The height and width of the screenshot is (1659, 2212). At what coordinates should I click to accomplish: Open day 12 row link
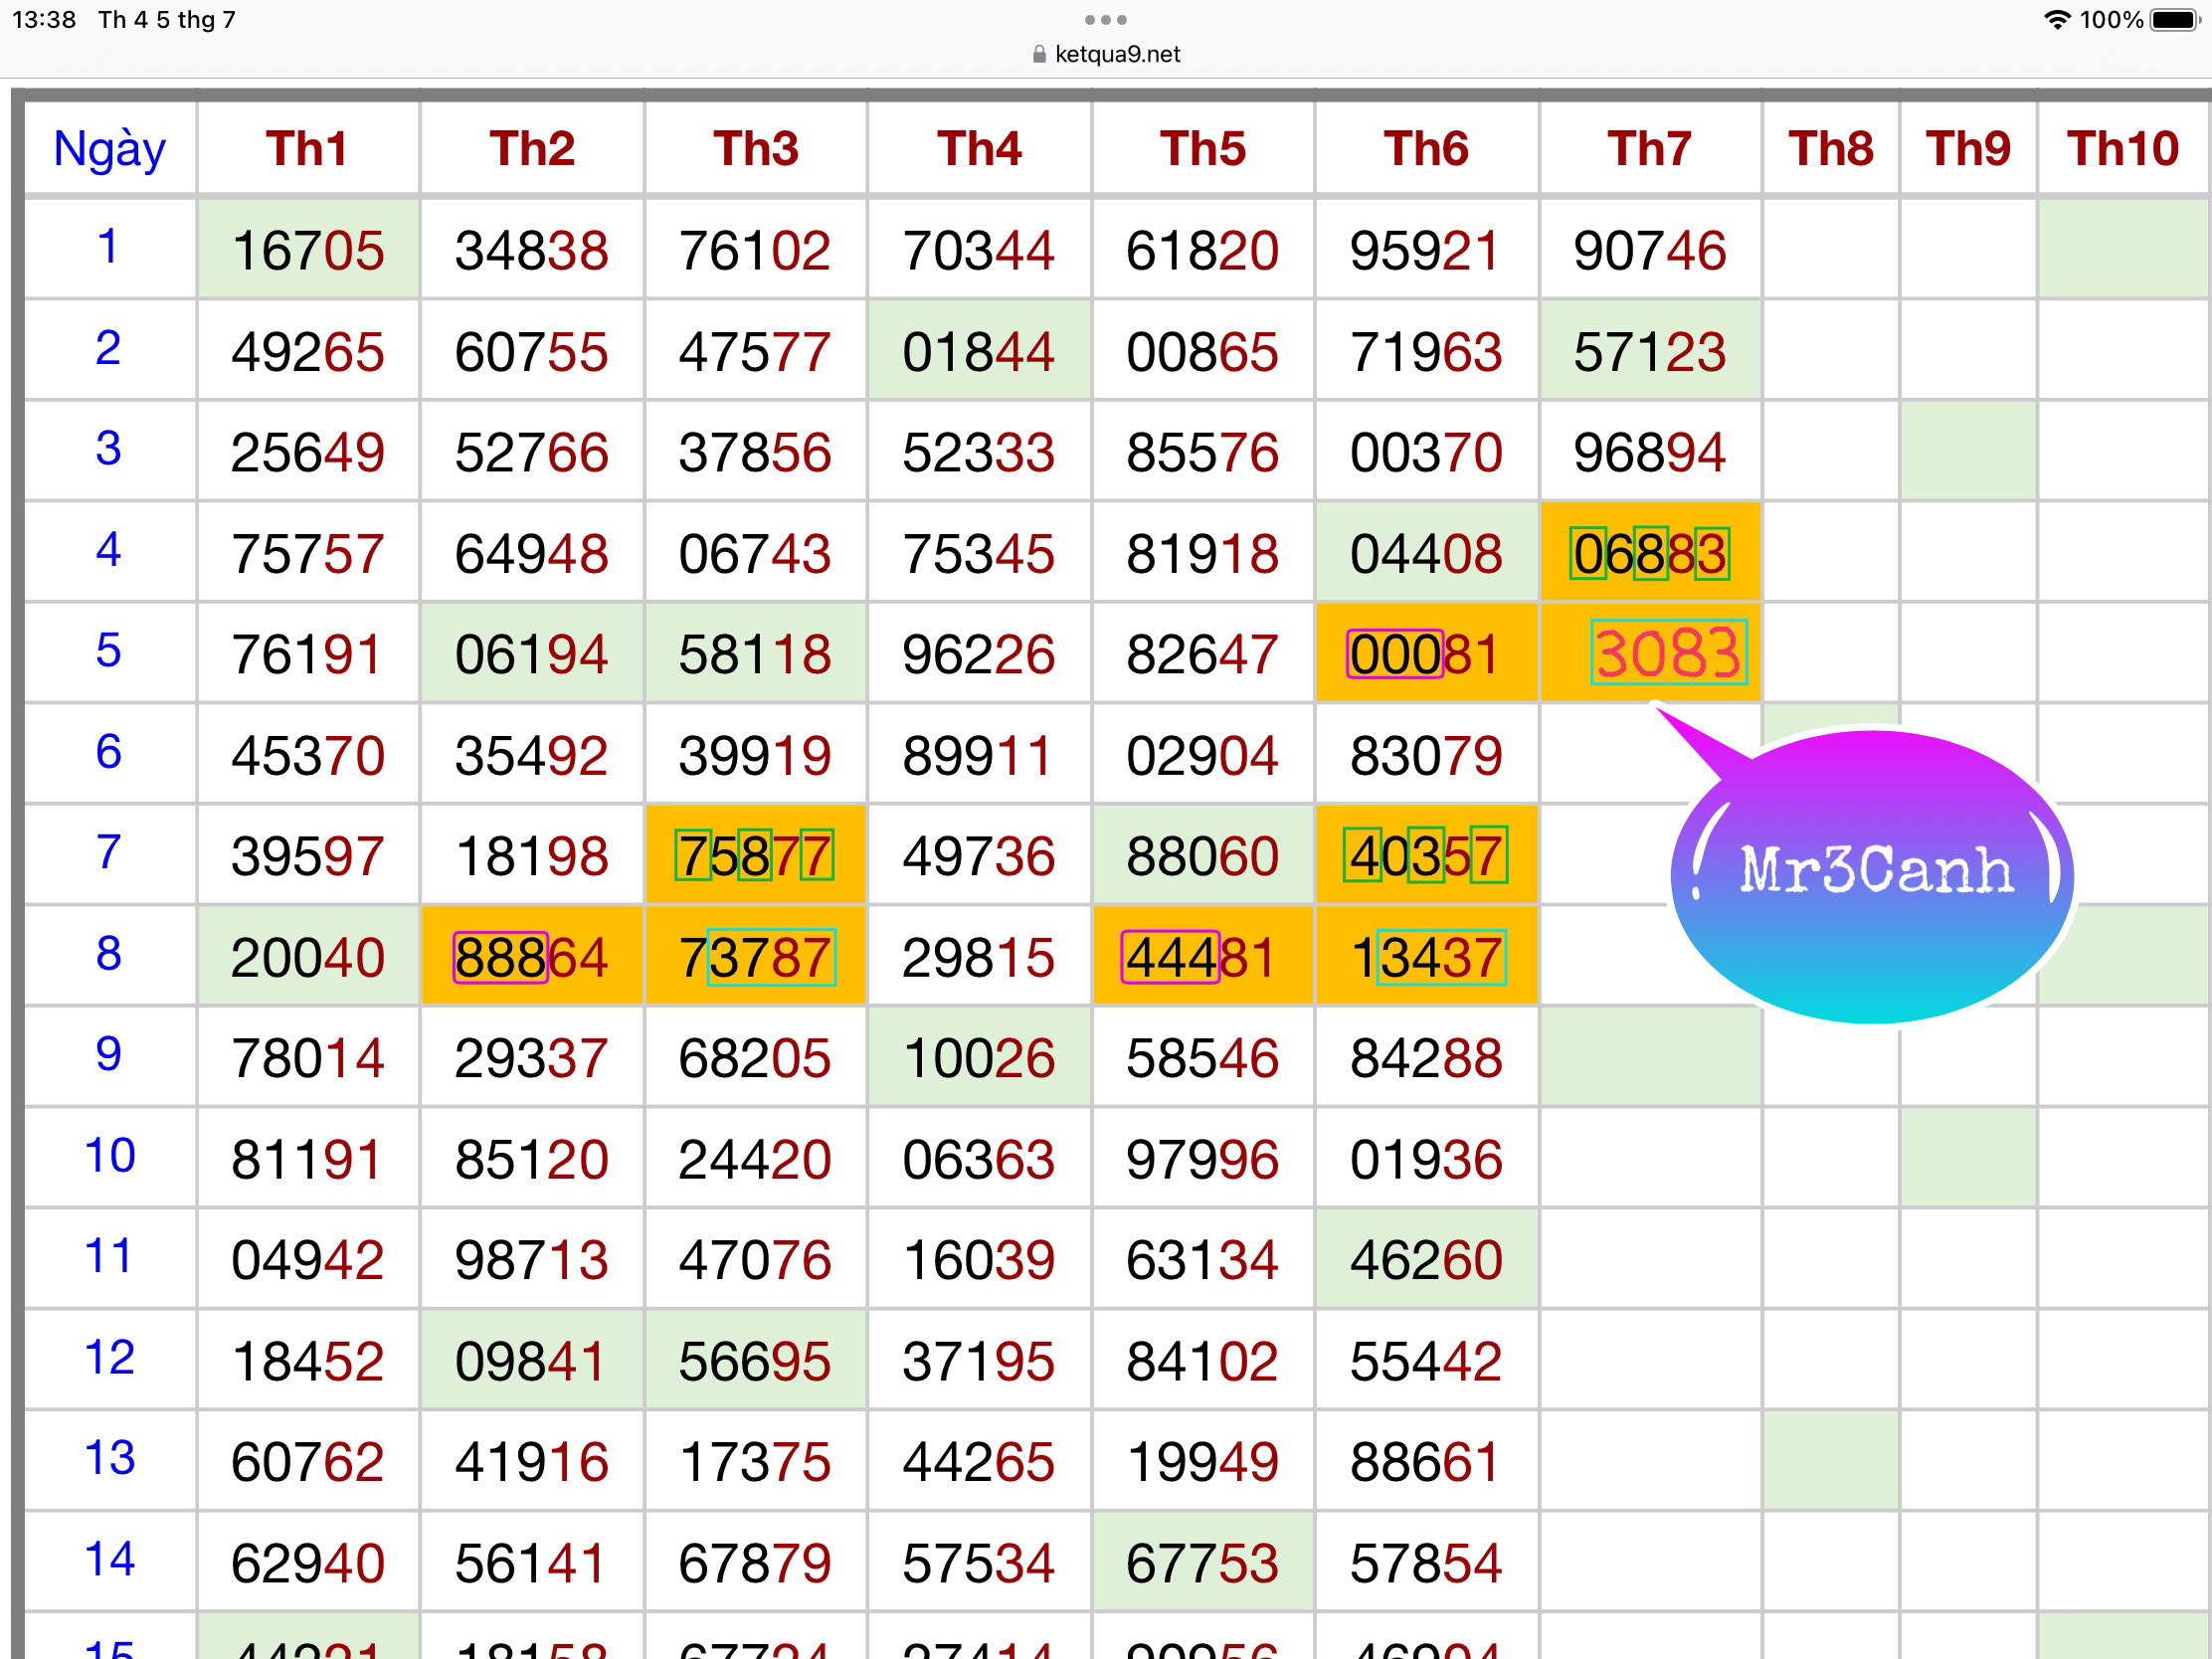coord(109,1357)
